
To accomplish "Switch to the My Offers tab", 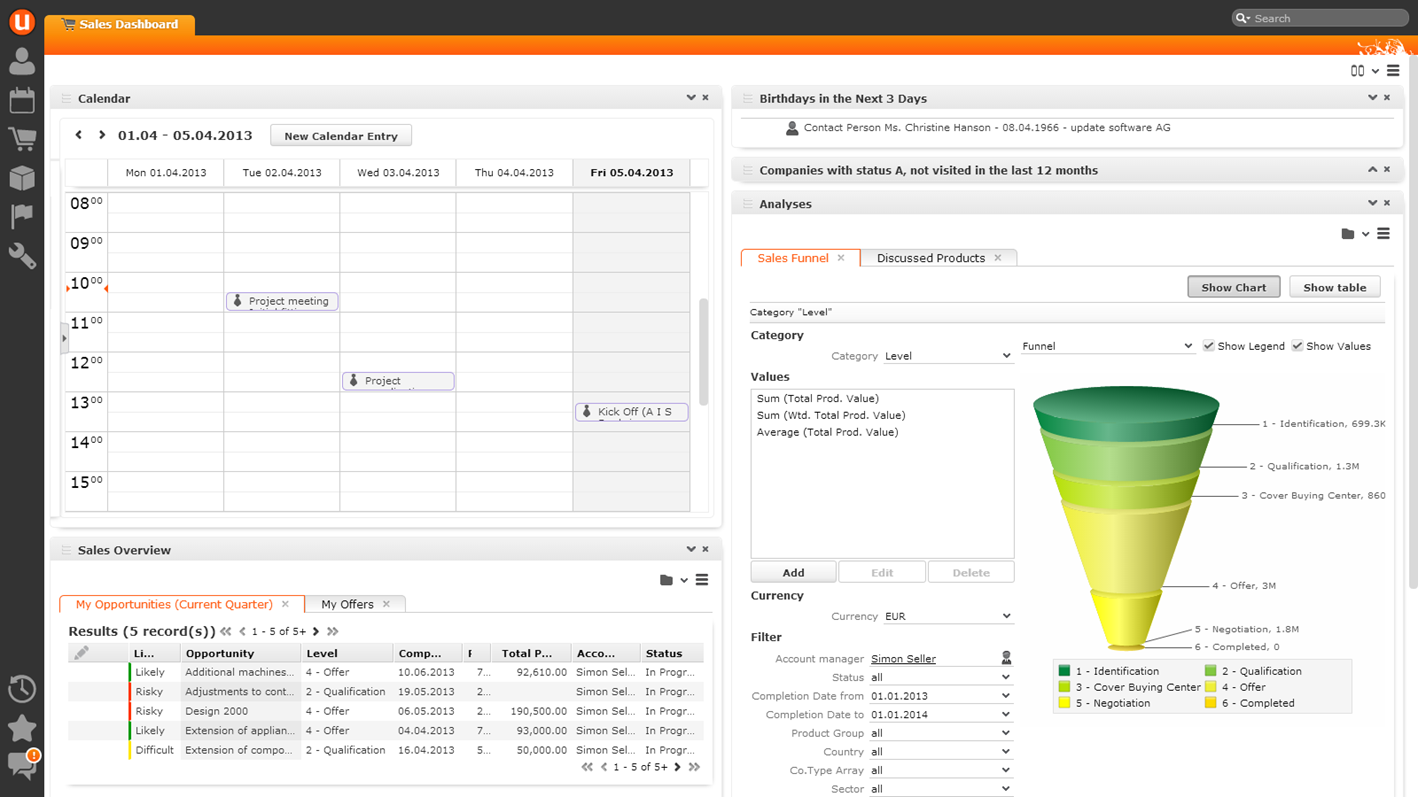I will (347, 604).
